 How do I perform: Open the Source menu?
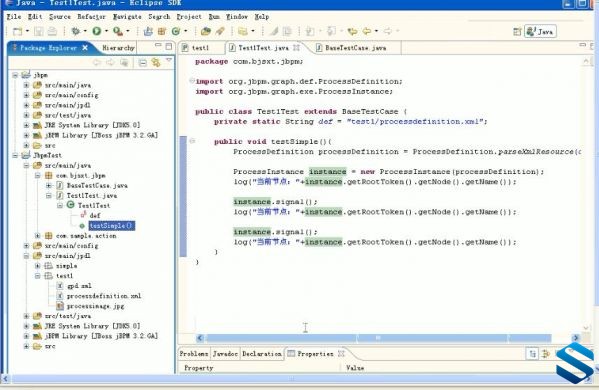pyautogui.click(x=60, y=17)
